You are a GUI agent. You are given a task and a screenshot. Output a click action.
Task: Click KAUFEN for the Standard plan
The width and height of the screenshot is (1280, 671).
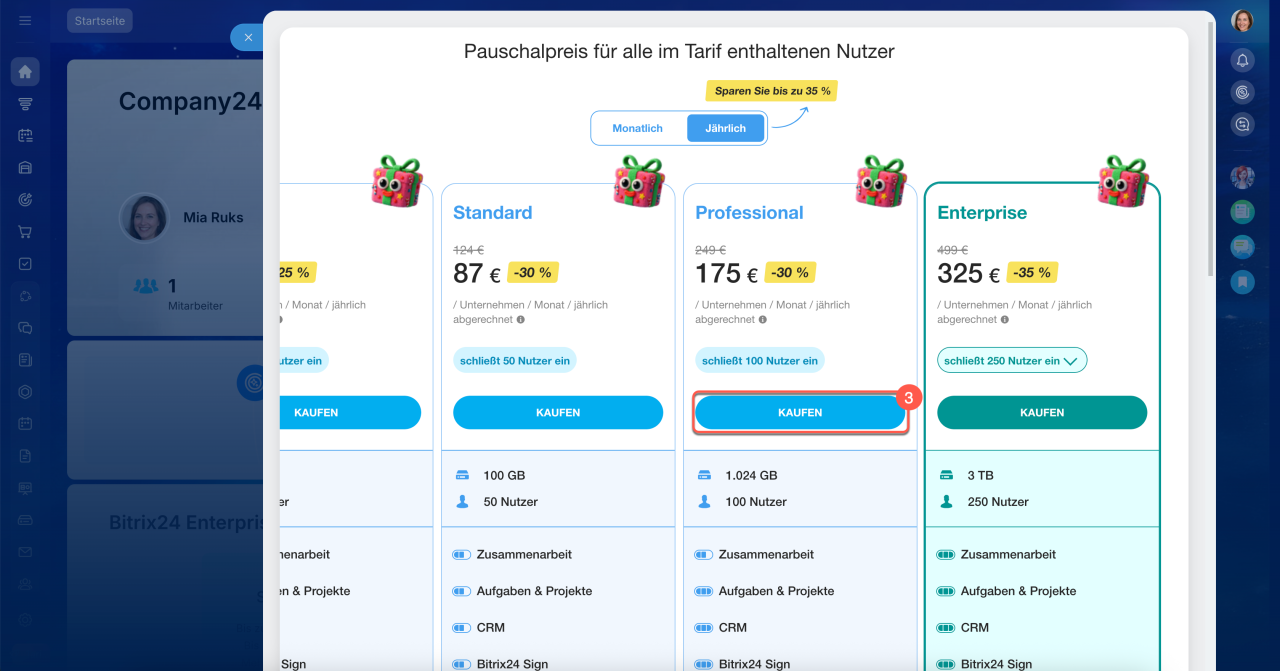[558, 413]
